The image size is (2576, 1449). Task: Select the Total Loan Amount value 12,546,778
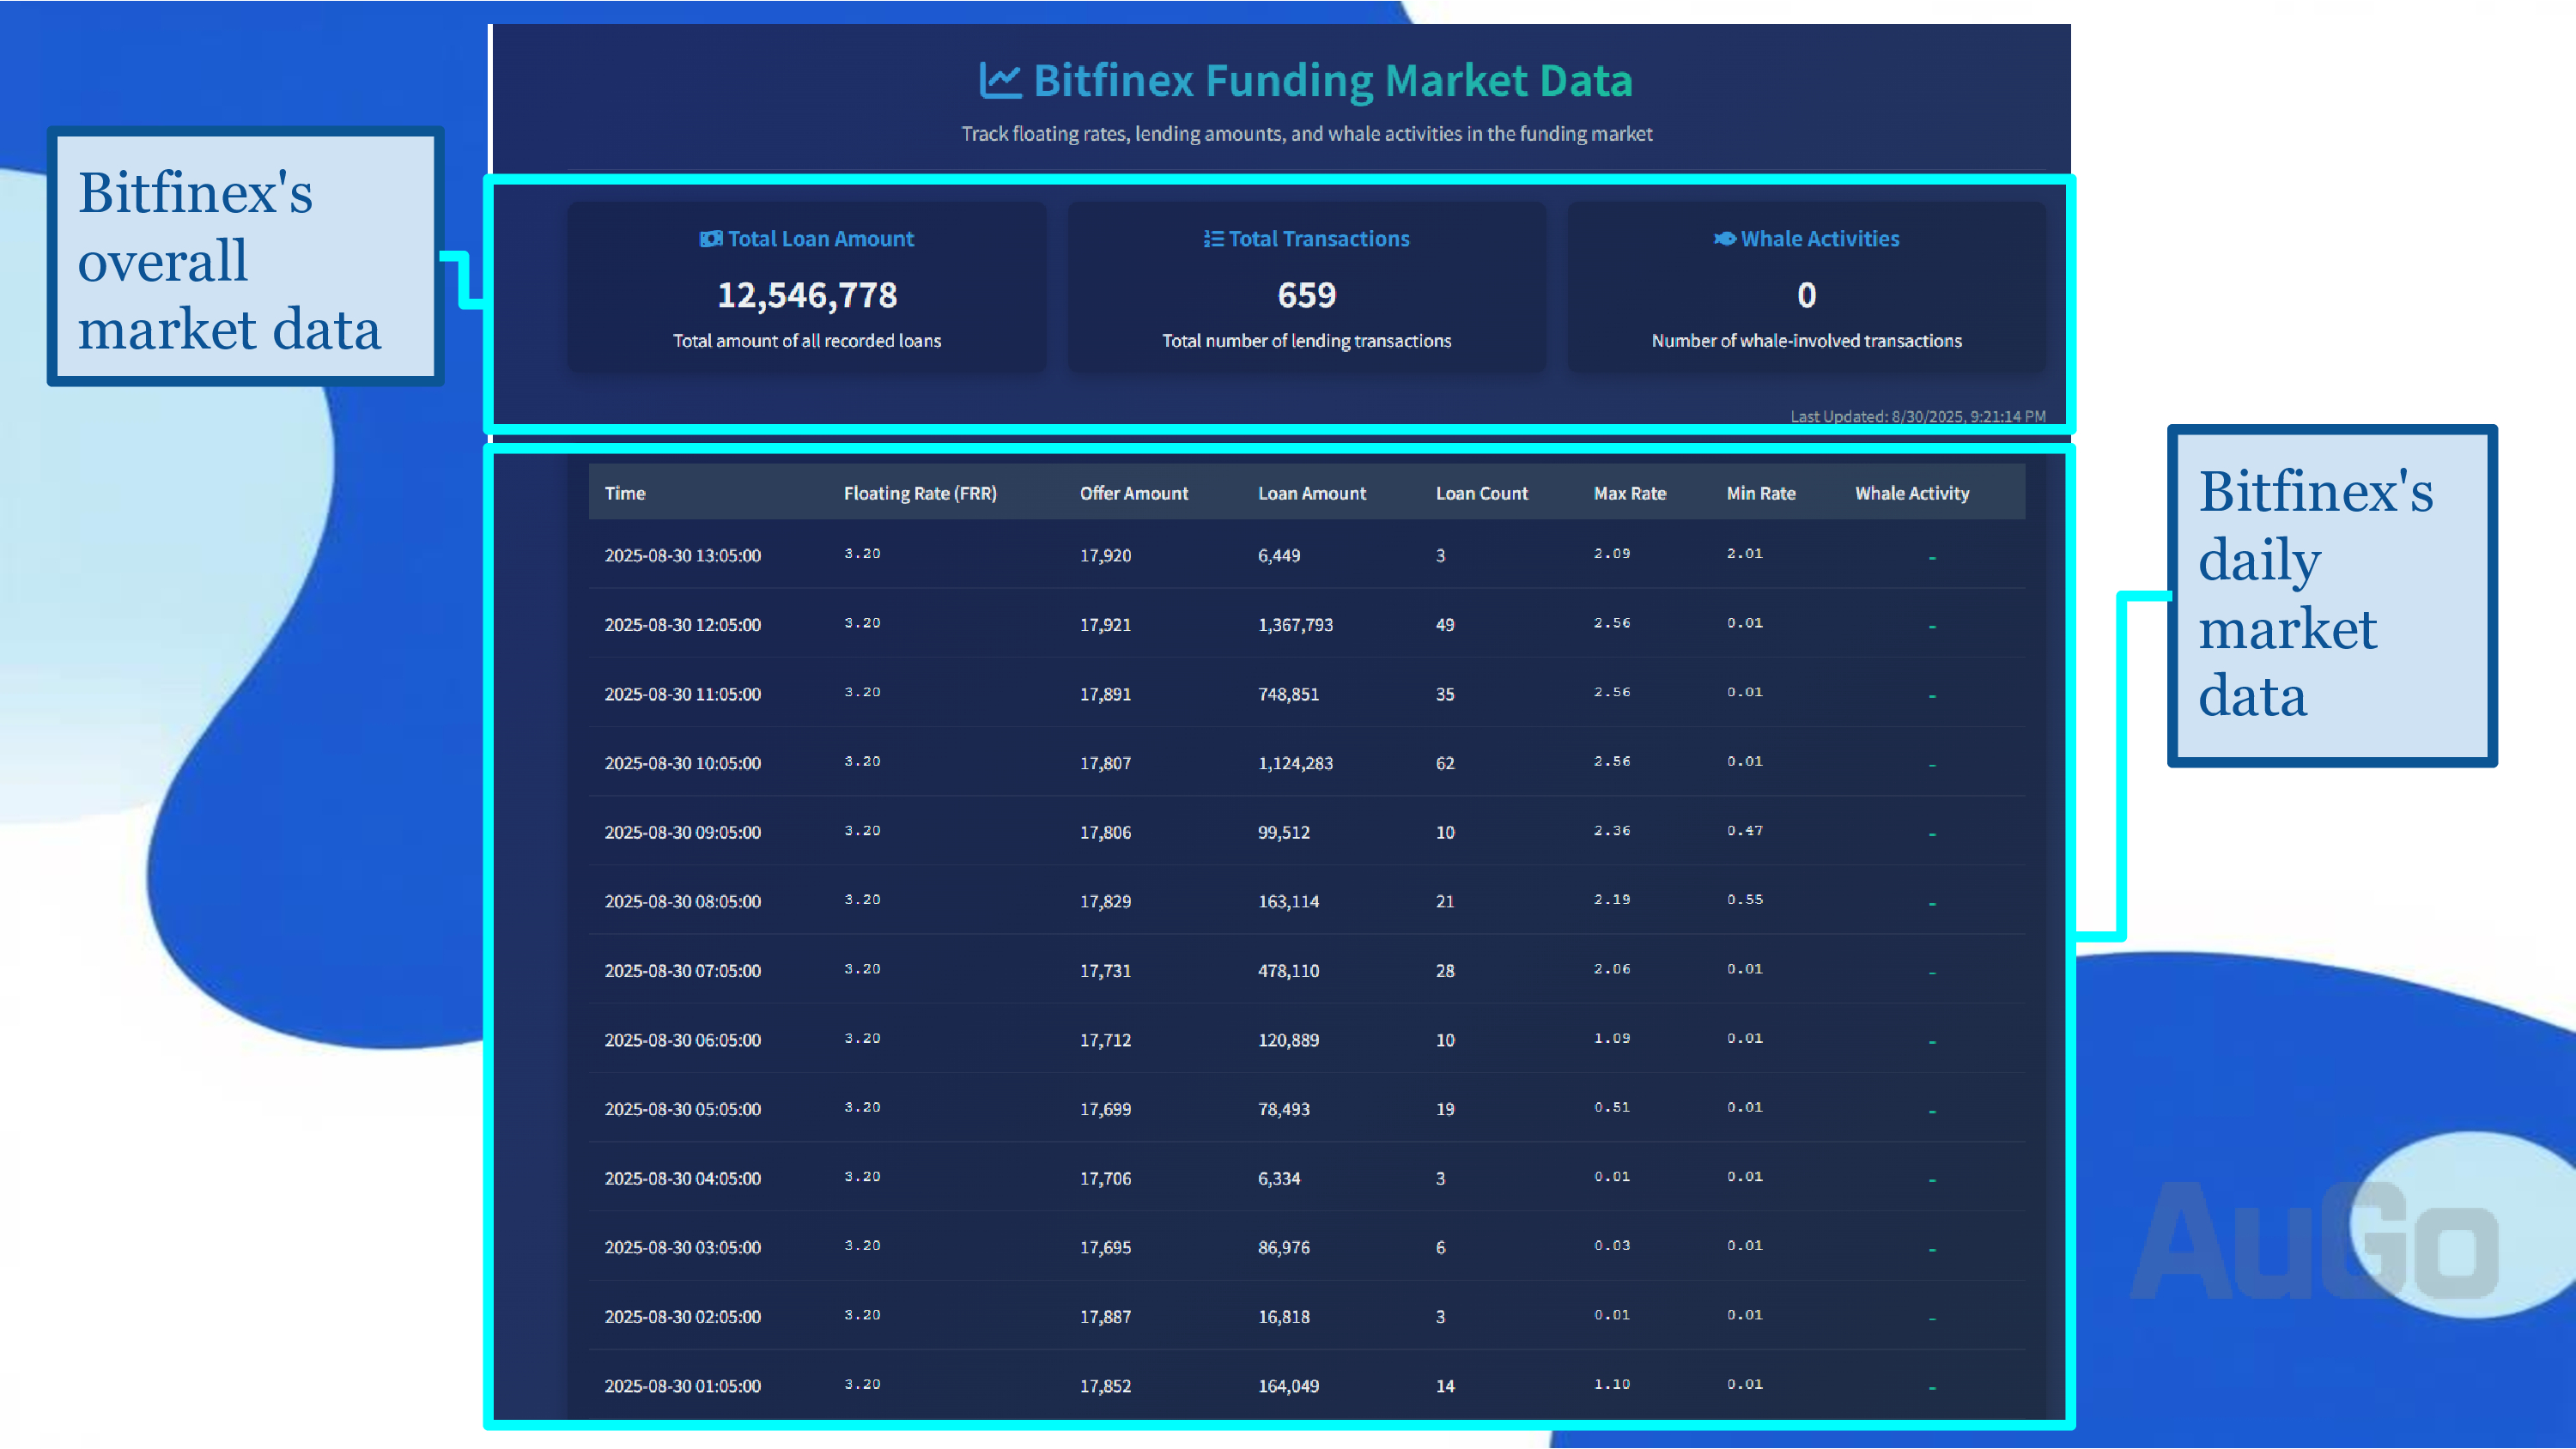pos(807,295)
